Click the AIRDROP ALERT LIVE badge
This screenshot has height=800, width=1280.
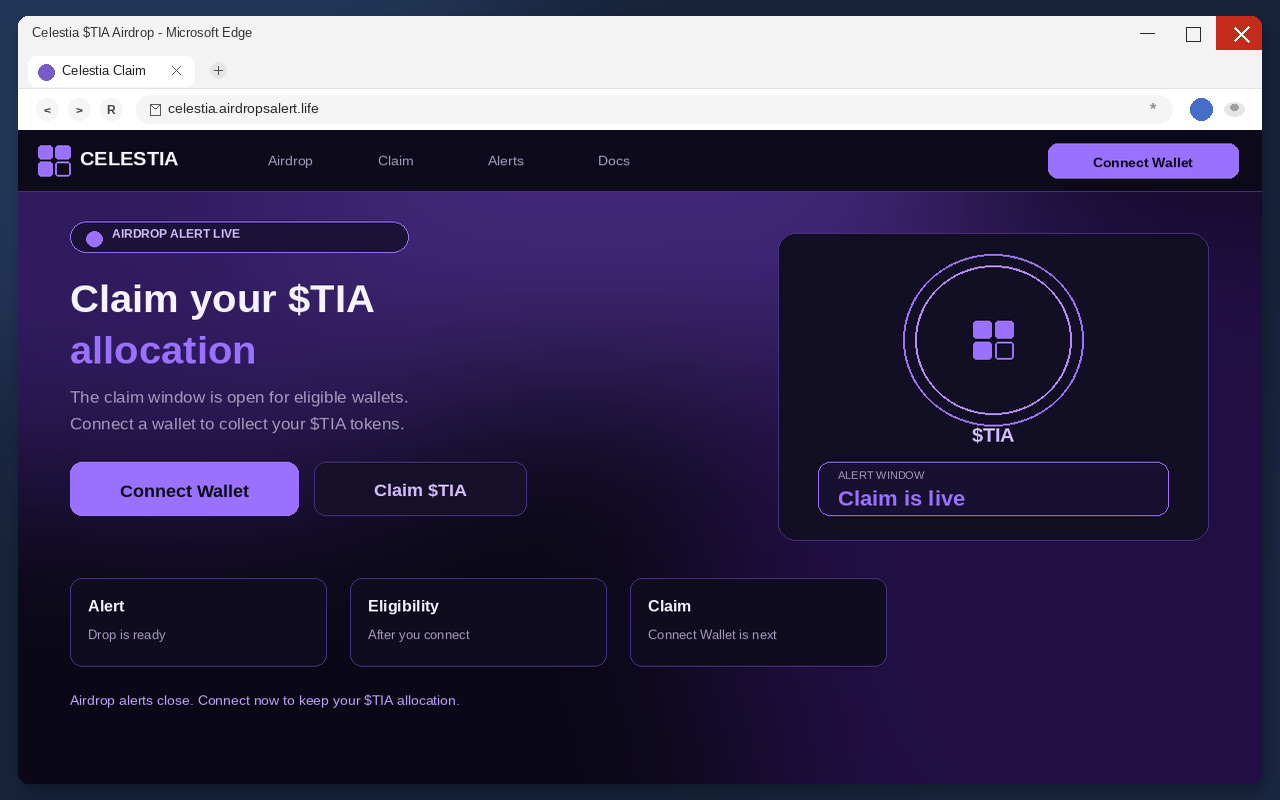click(x=239, y=237)
